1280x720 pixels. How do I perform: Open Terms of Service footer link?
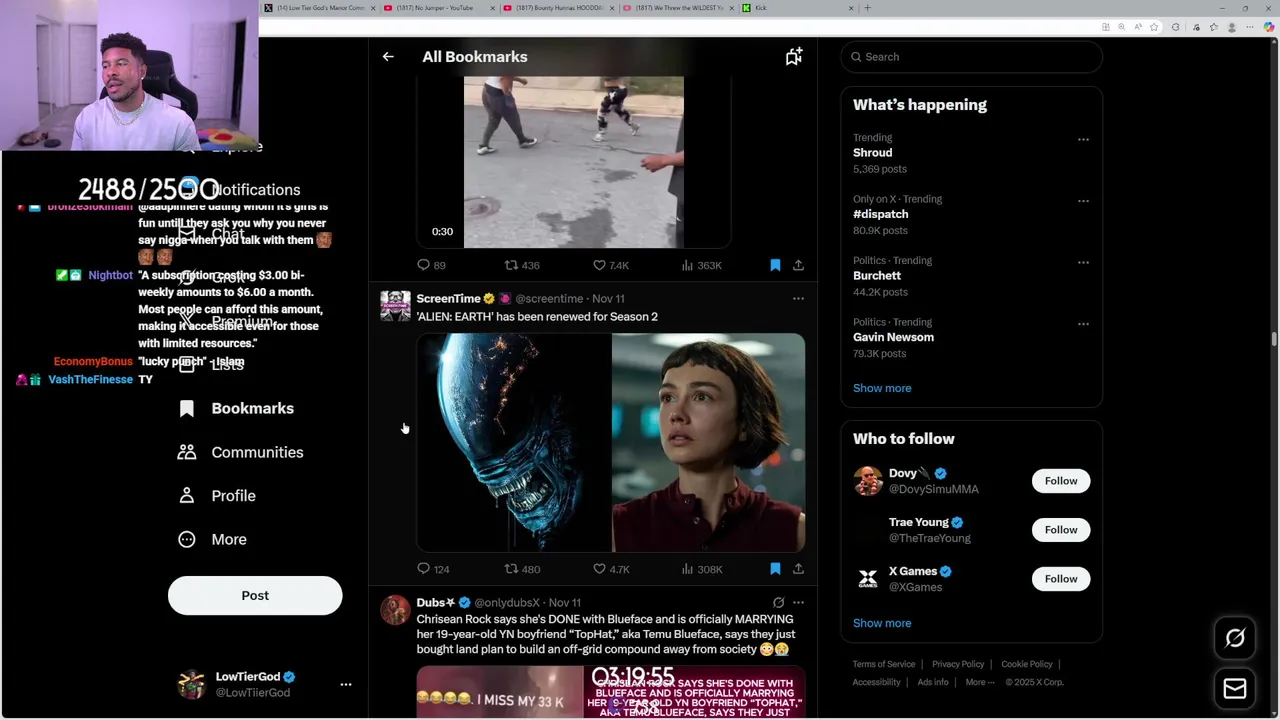[884, 664]
